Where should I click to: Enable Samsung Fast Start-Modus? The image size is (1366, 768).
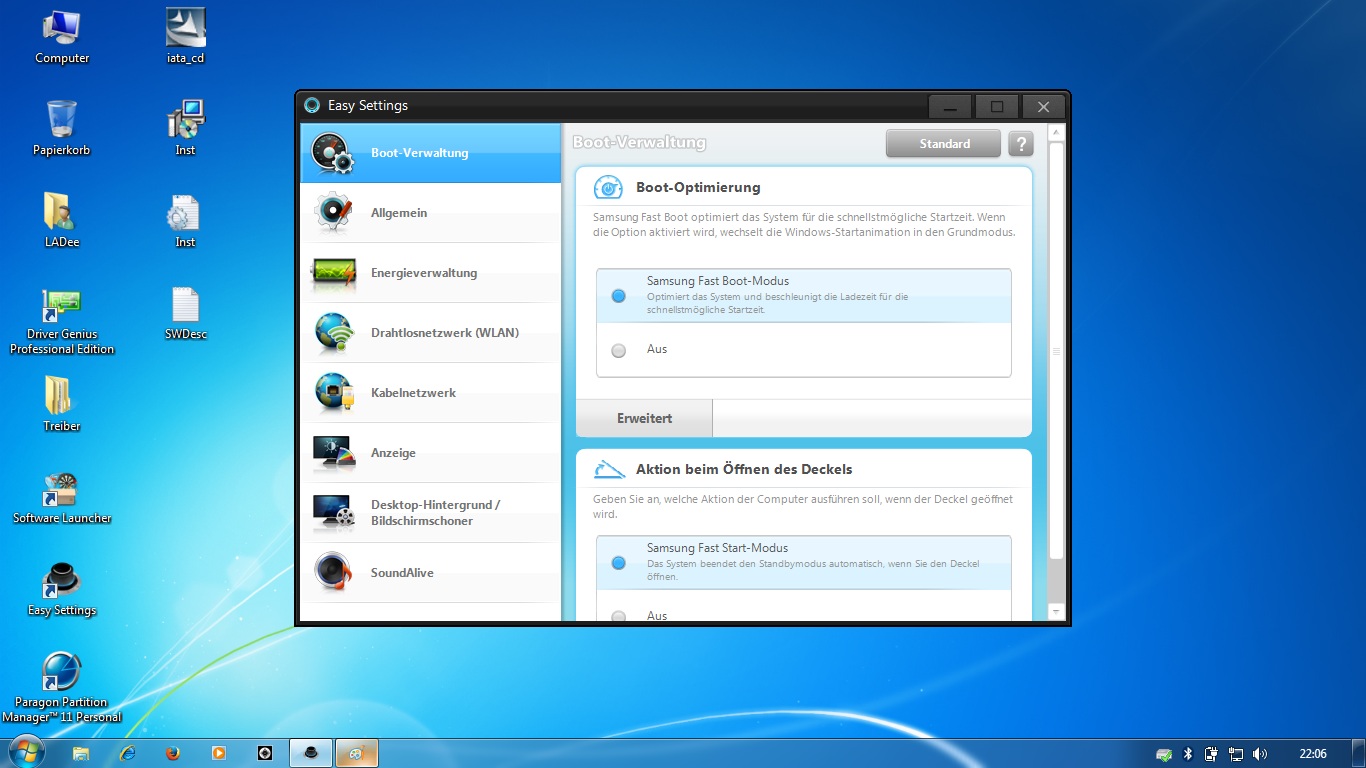[x=618, y=563]
